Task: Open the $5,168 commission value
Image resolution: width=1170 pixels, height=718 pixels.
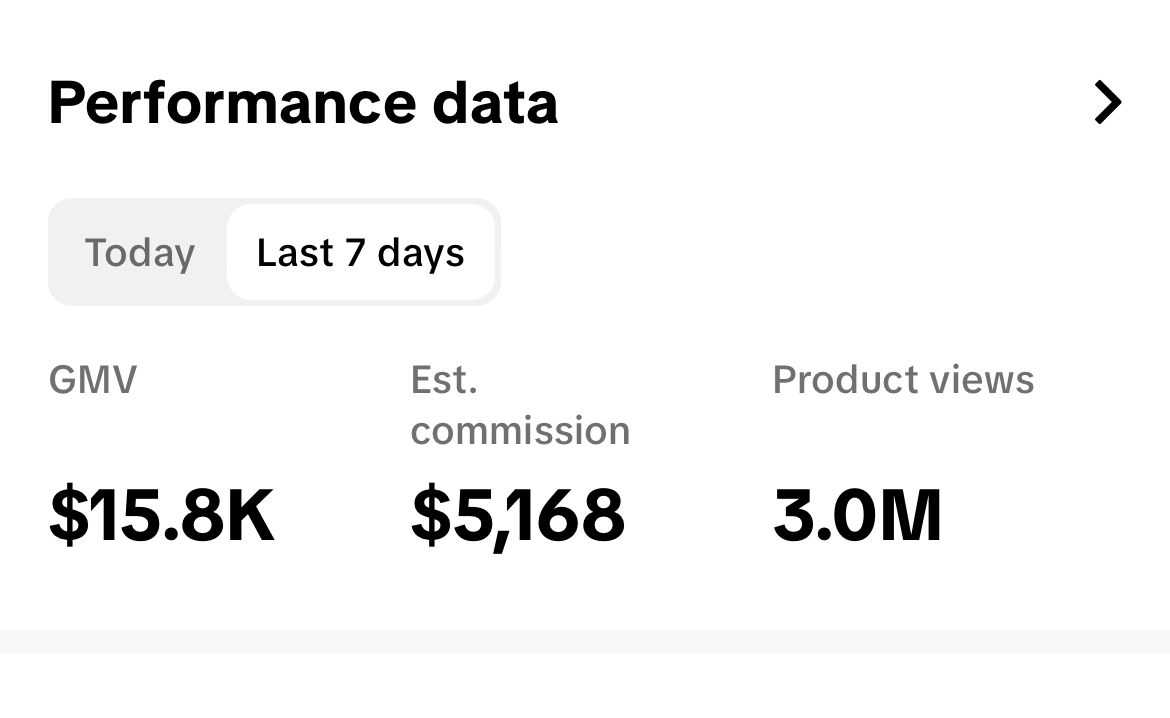Action: 517,516
